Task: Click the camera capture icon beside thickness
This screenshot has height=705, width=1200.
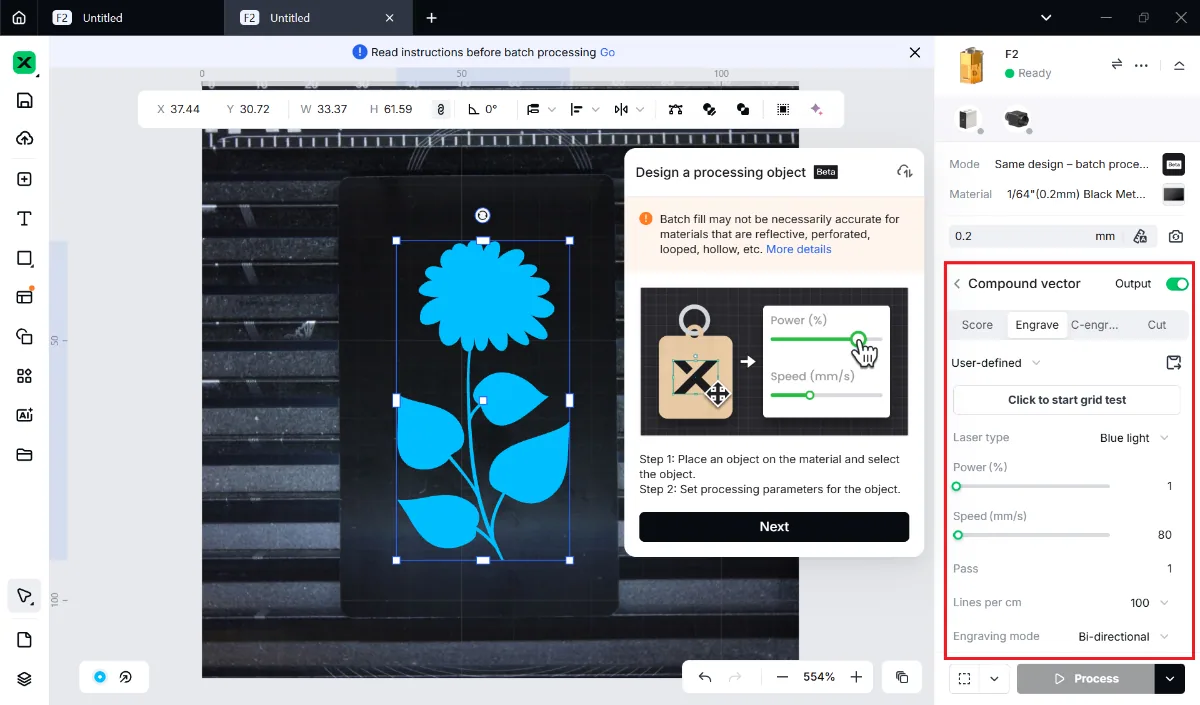Action: [x=1176, y=236]
